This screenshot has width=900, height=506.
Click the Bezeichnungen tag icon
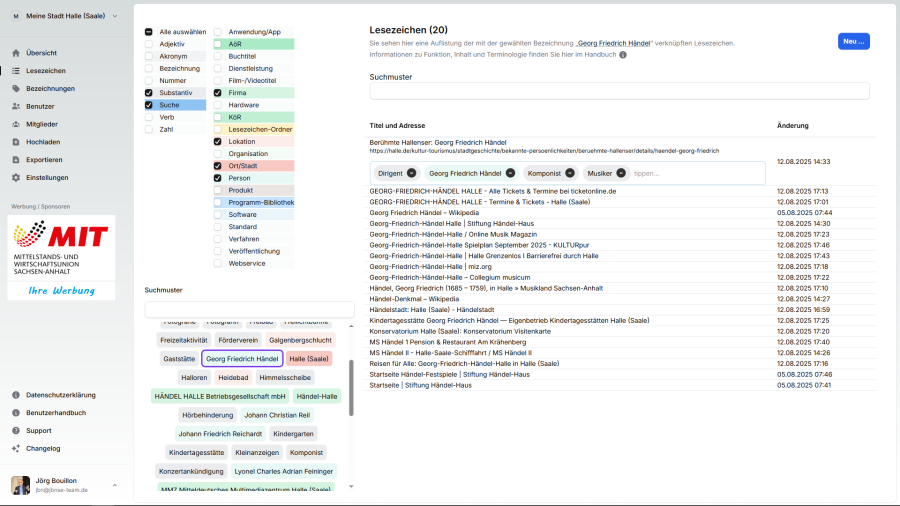[16, 89]
